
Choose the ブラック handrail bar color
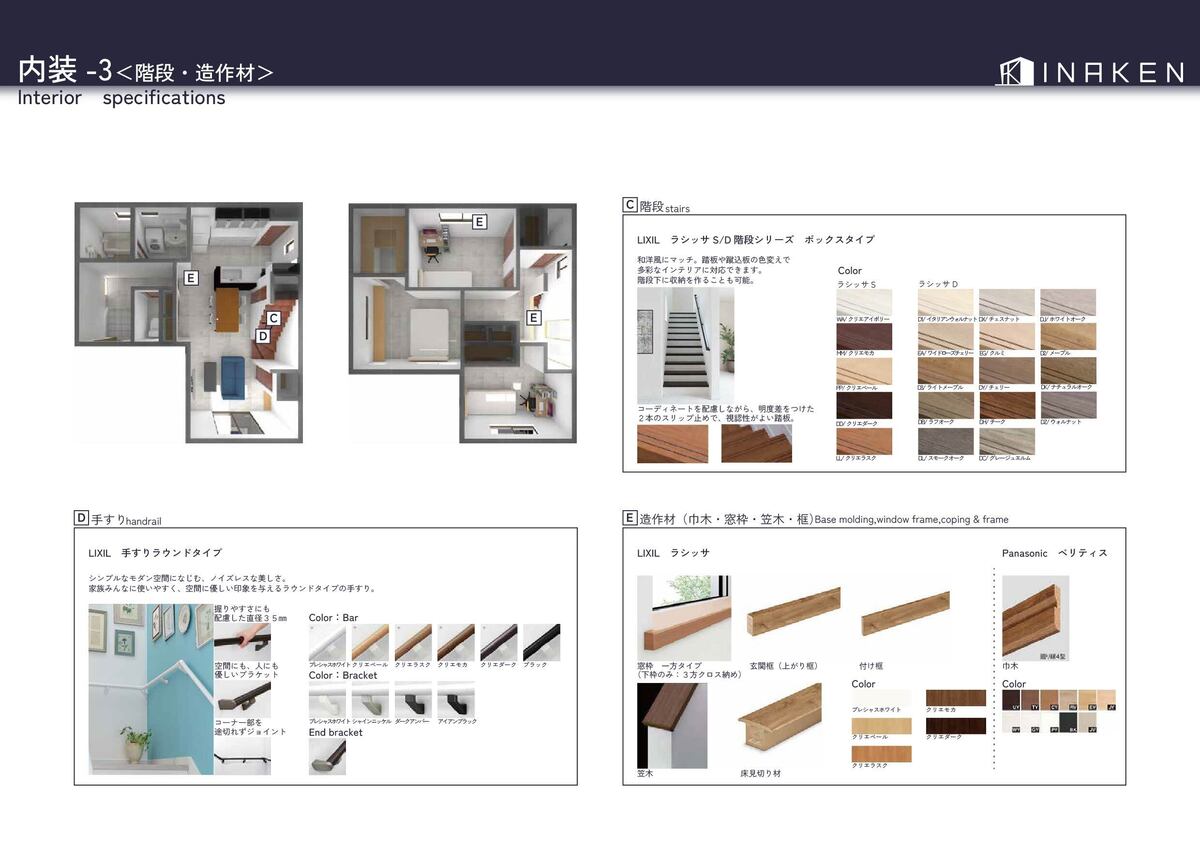541,642
